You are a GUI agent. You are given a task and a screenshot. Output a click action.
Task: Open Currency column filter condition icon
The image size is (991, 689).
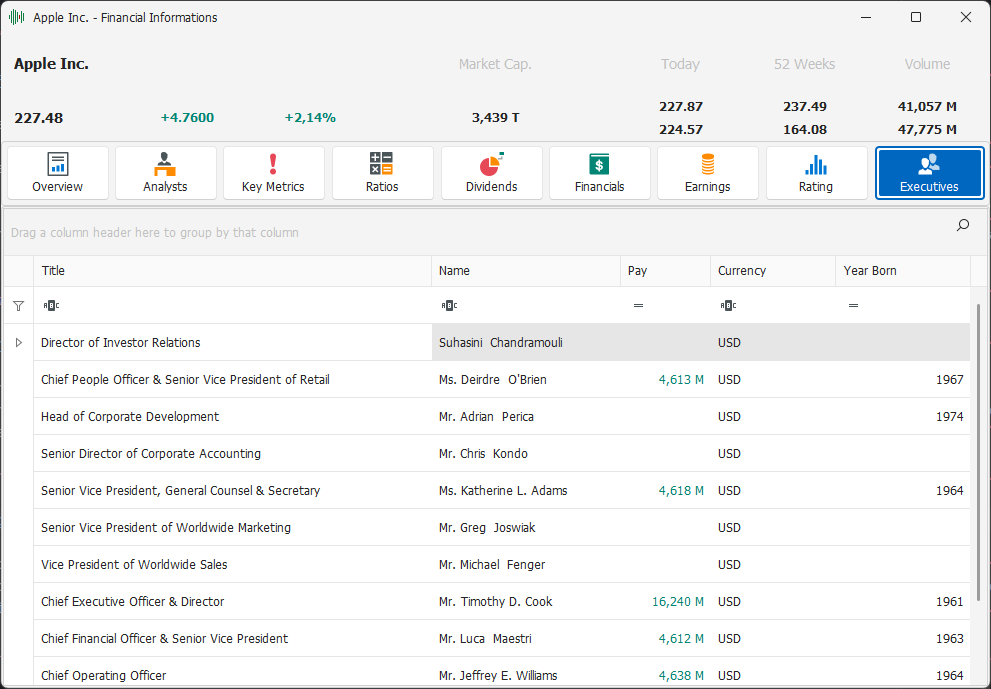(x=727, y=306)
